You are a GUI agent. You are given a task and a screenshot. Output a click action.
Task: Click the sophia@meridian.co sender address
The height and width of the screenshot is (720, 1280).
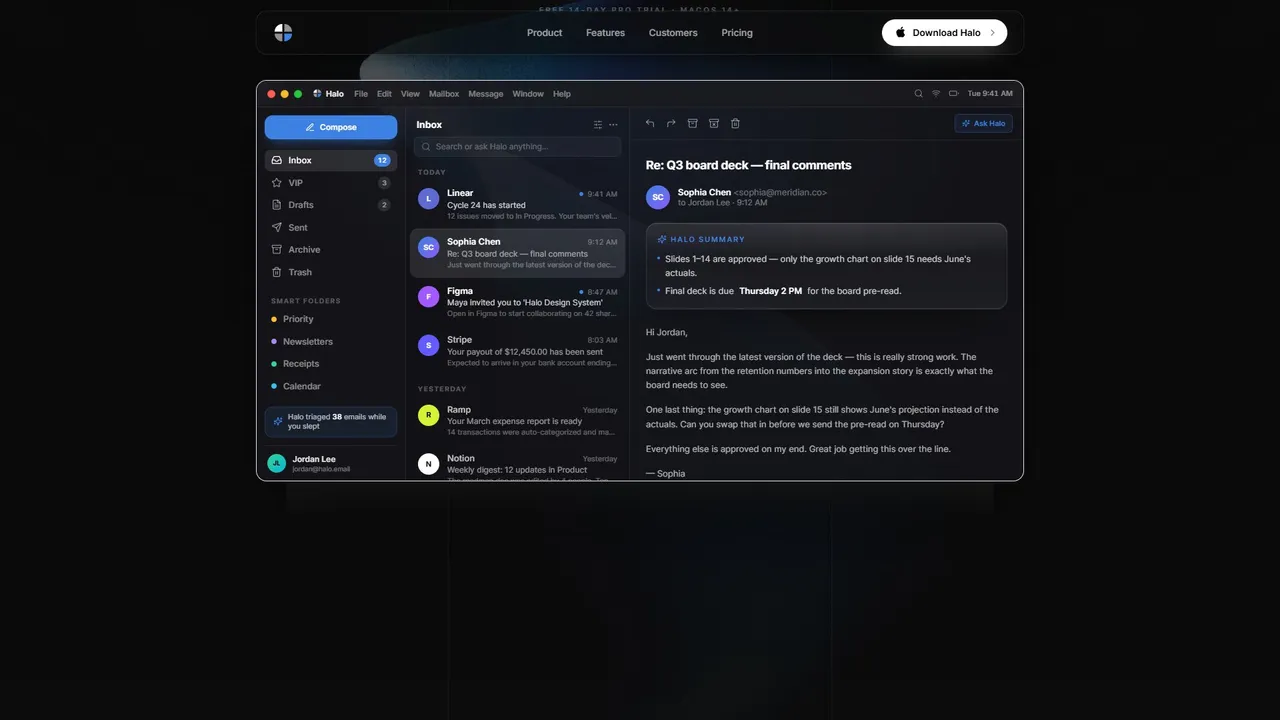click(x=781, y=192)
